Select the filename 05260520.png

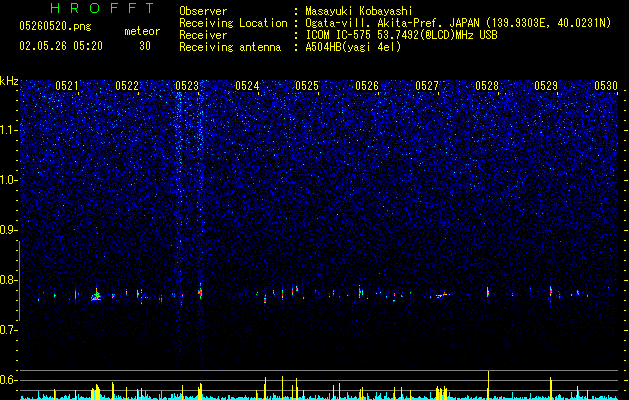[x=55, y=26]
